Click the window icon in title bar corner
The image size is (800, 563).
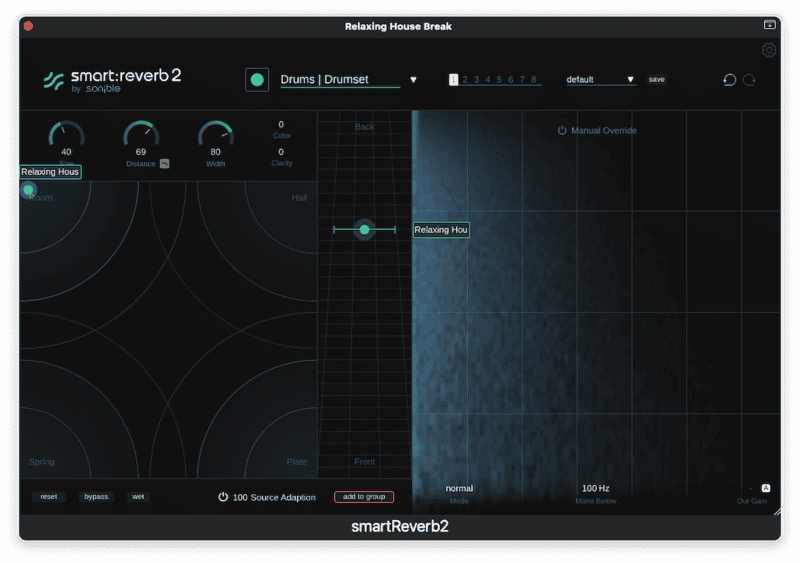coord(769,25)
